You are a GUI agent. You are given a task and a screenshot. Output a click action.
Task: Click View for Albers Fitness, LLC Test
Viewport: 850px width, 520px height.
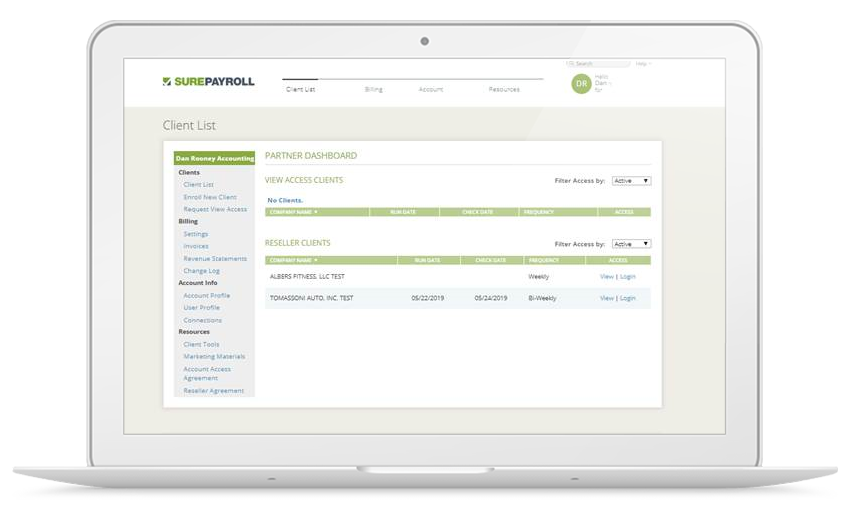pos(606,276)
